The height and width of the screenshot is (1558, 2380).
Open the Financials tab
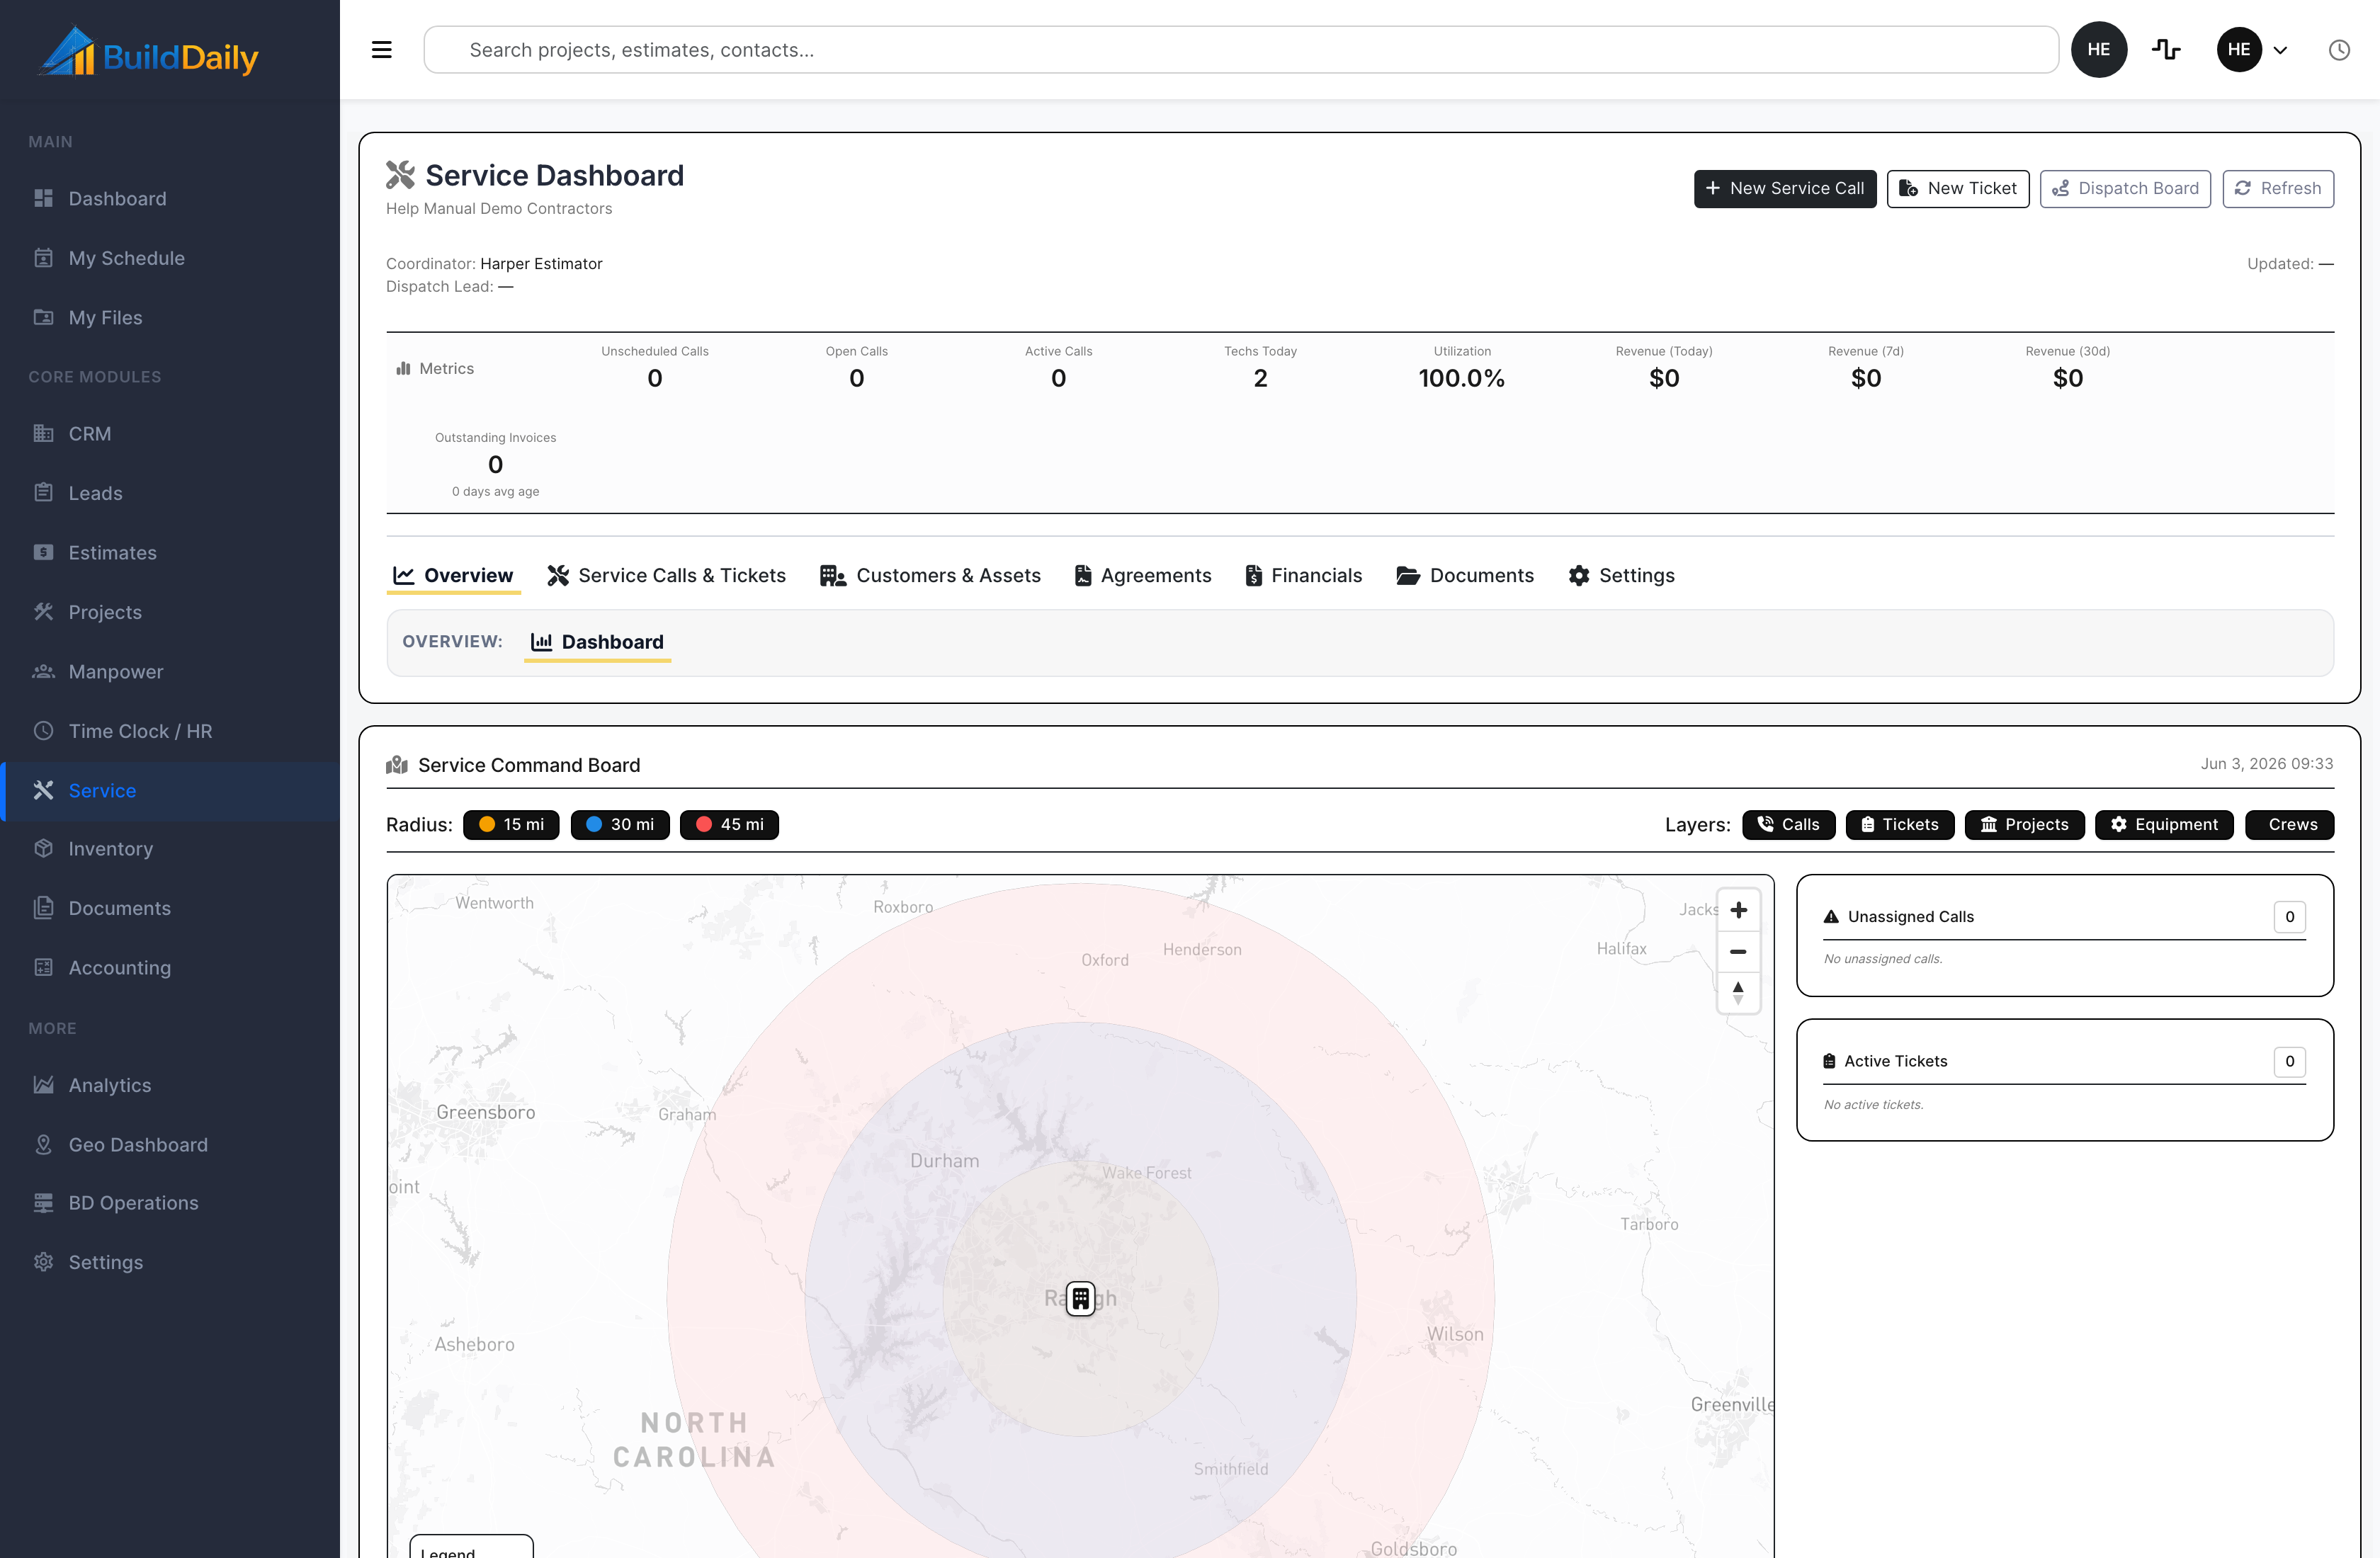pos(1303,575)
